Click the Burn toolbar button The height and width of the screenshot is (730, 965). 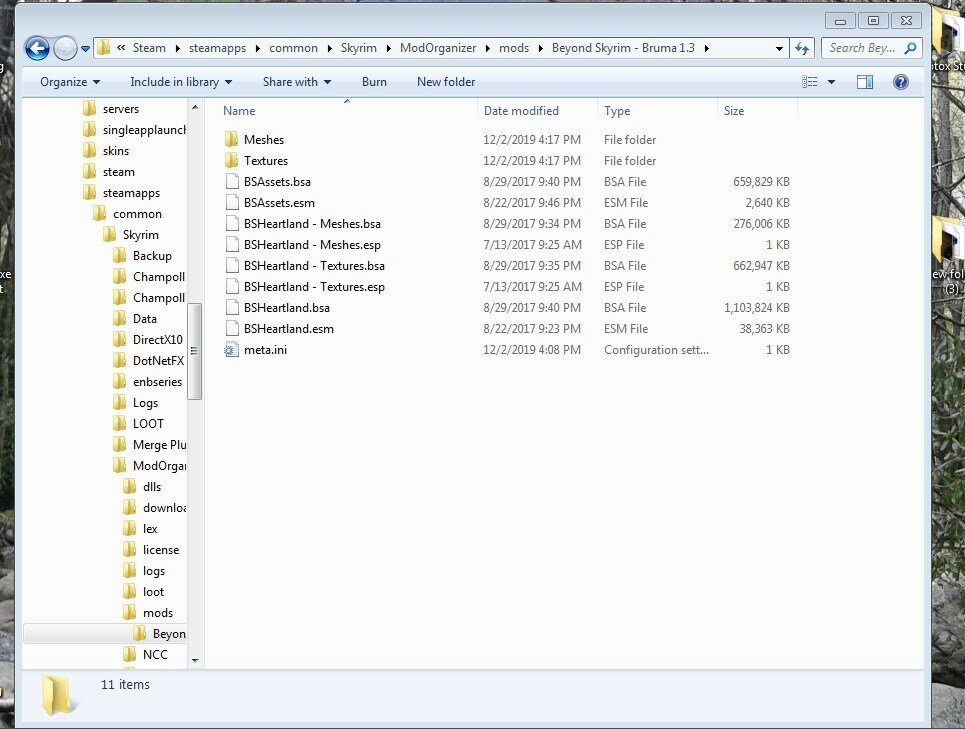coord(374,82)
